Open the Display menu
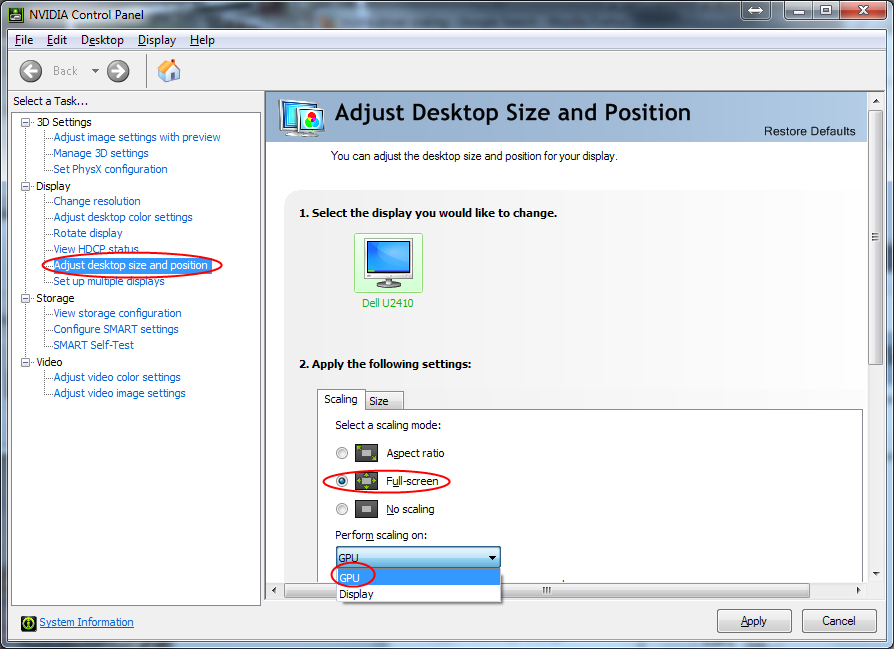This screenshot has height=649, width=894. coord(157,40)
